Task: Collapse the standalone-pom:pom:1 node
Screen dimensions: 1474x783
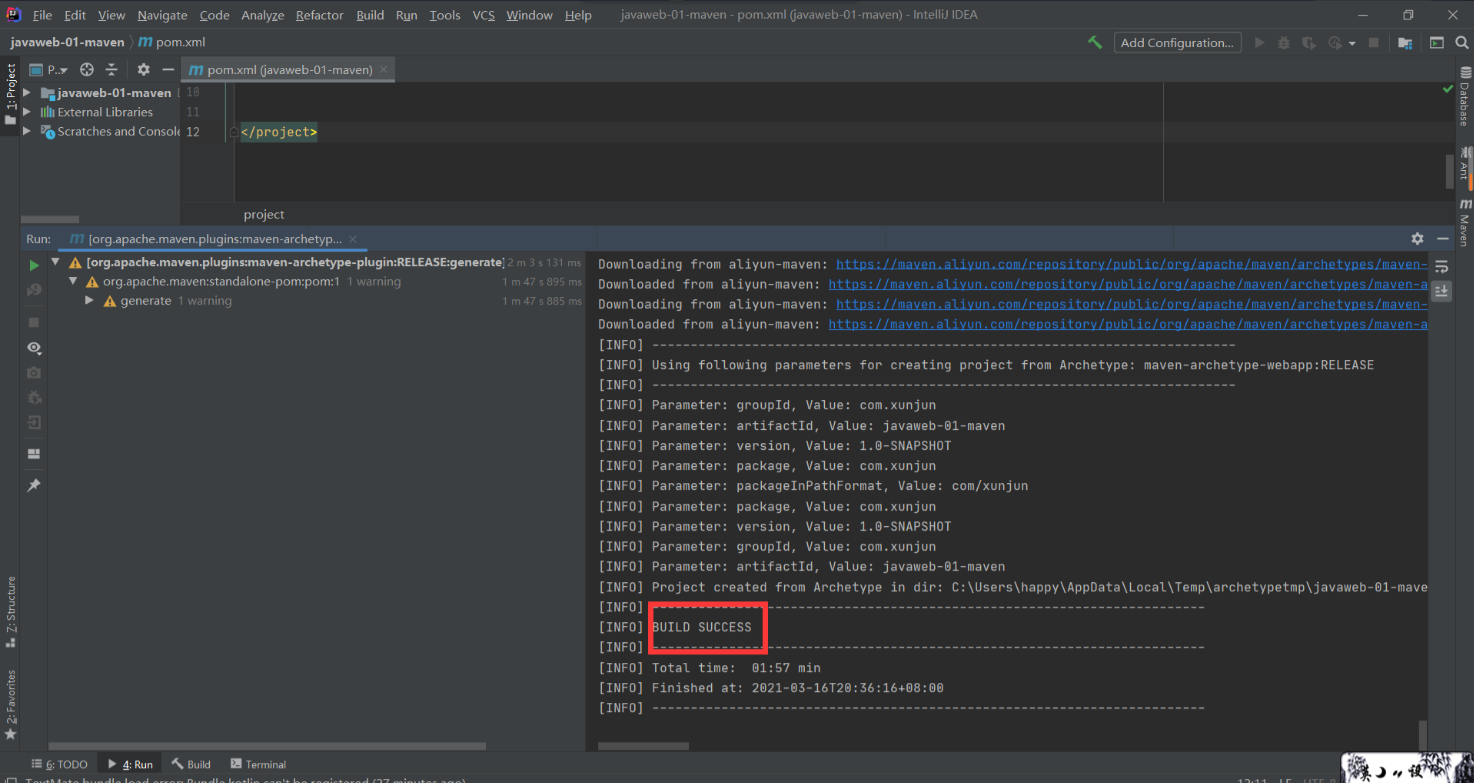Action: (74, 282)
